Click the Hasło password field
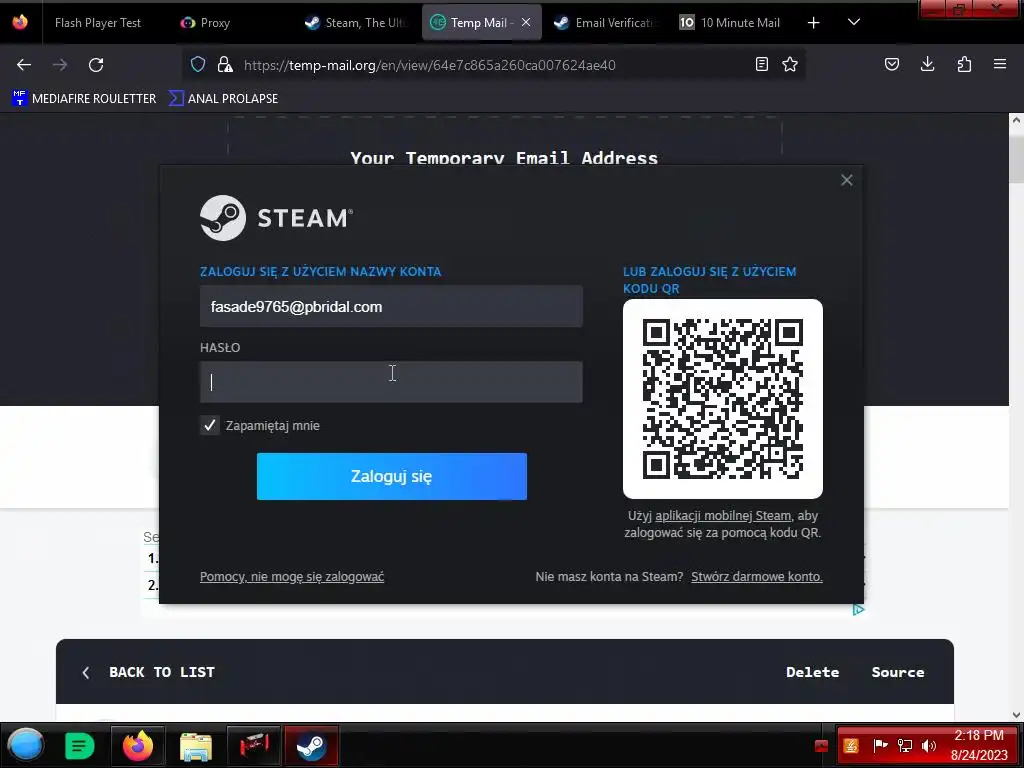1024x768 pixels. 391,382
